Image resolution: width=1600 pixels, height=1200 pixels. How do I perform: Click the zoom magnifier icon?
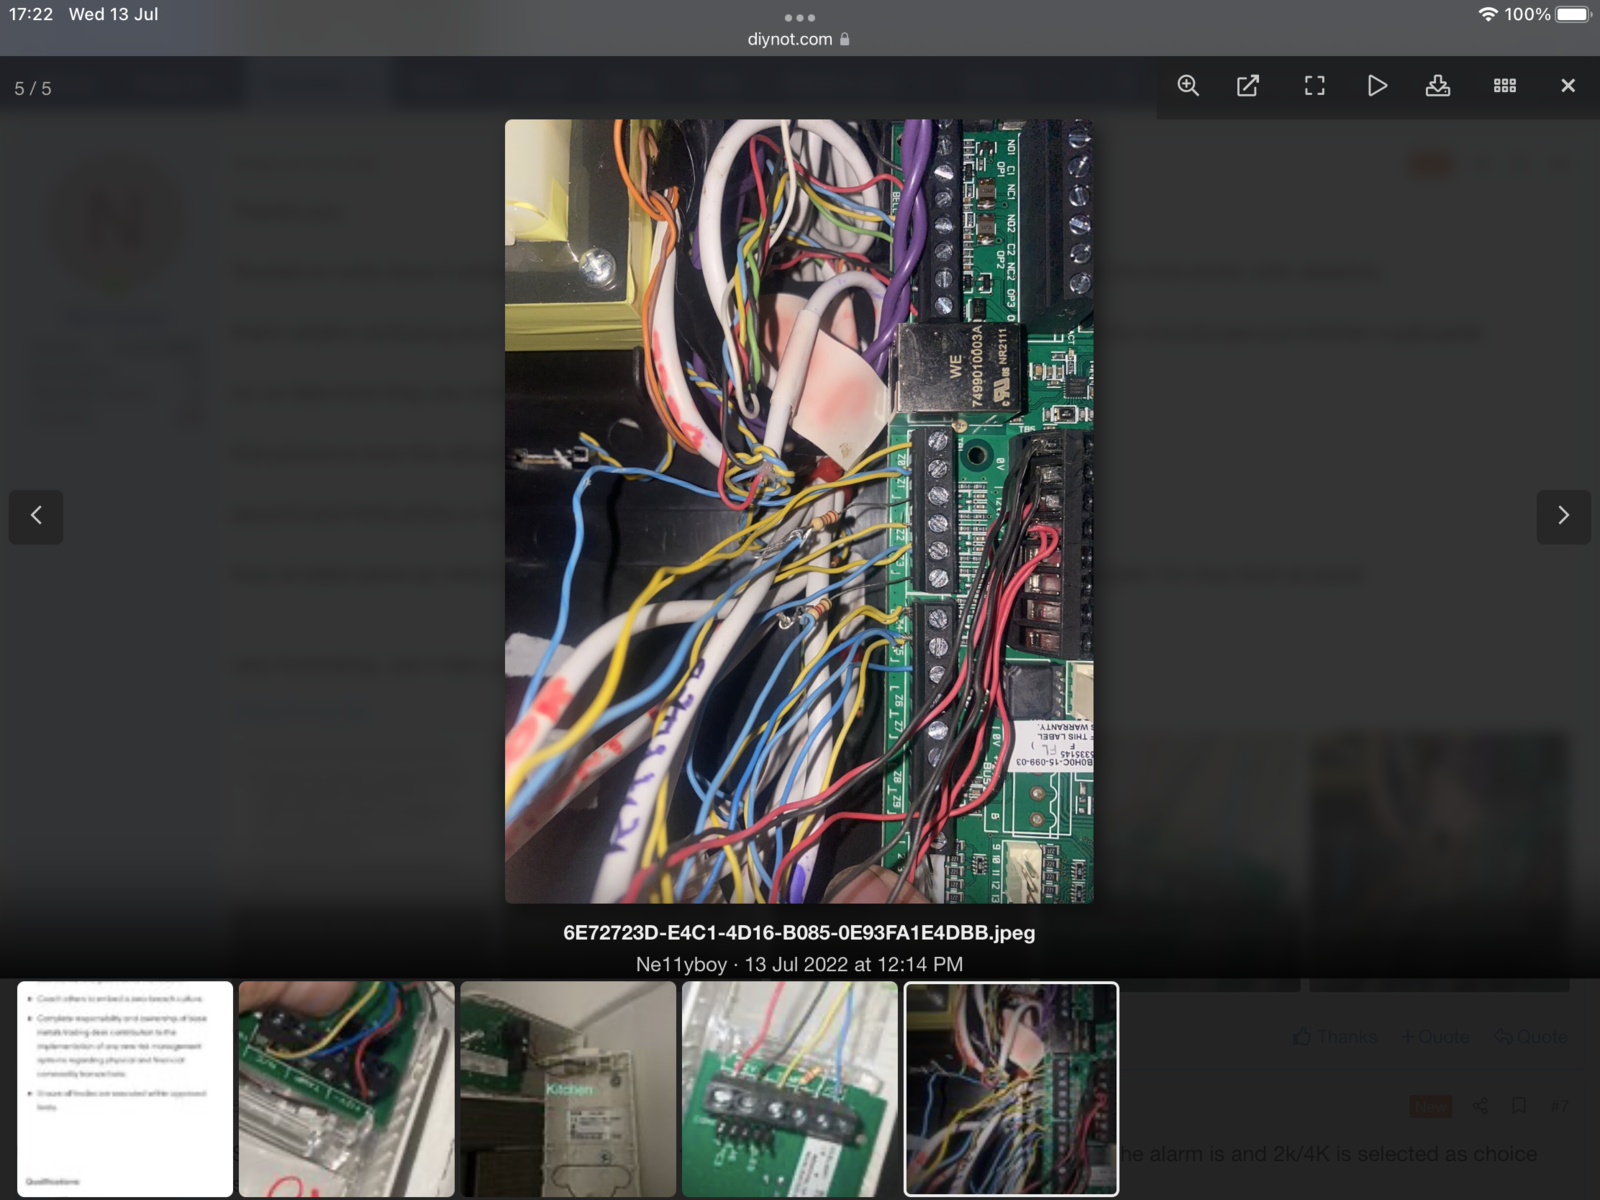coord(1188,86)
